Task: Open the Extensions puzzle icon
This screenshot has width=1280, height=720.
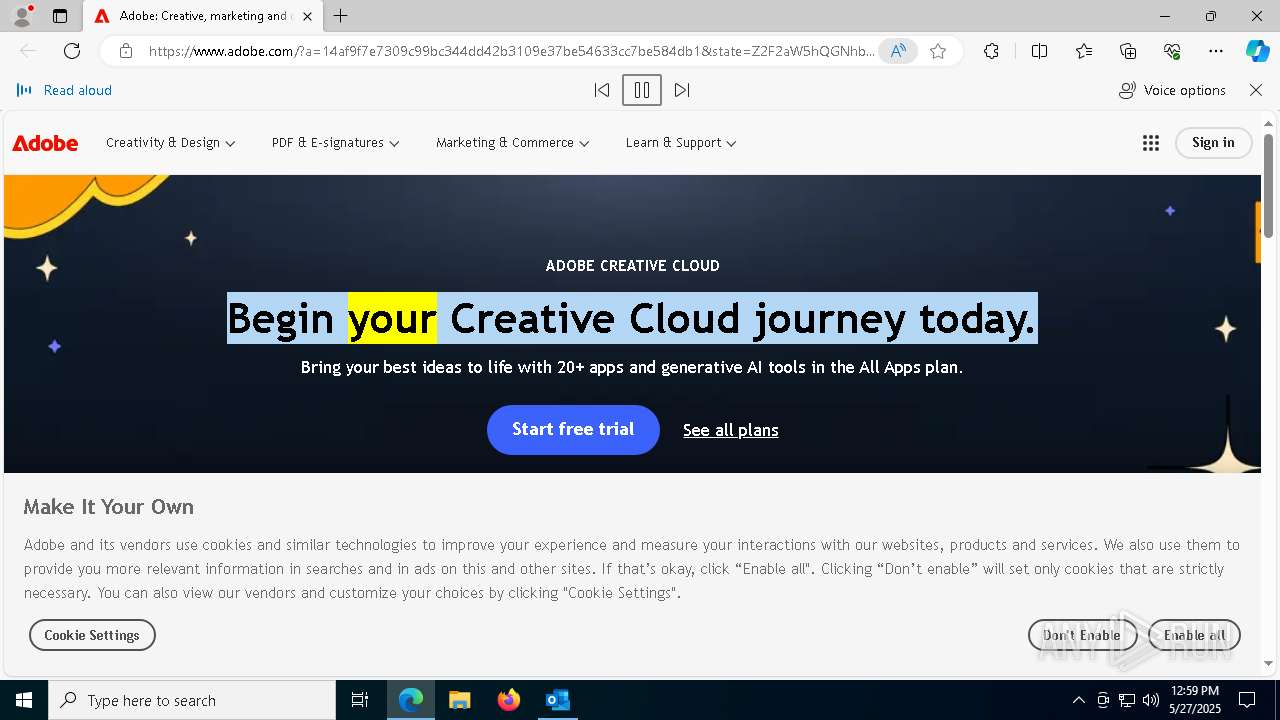Action: click(x=991, y=51)
